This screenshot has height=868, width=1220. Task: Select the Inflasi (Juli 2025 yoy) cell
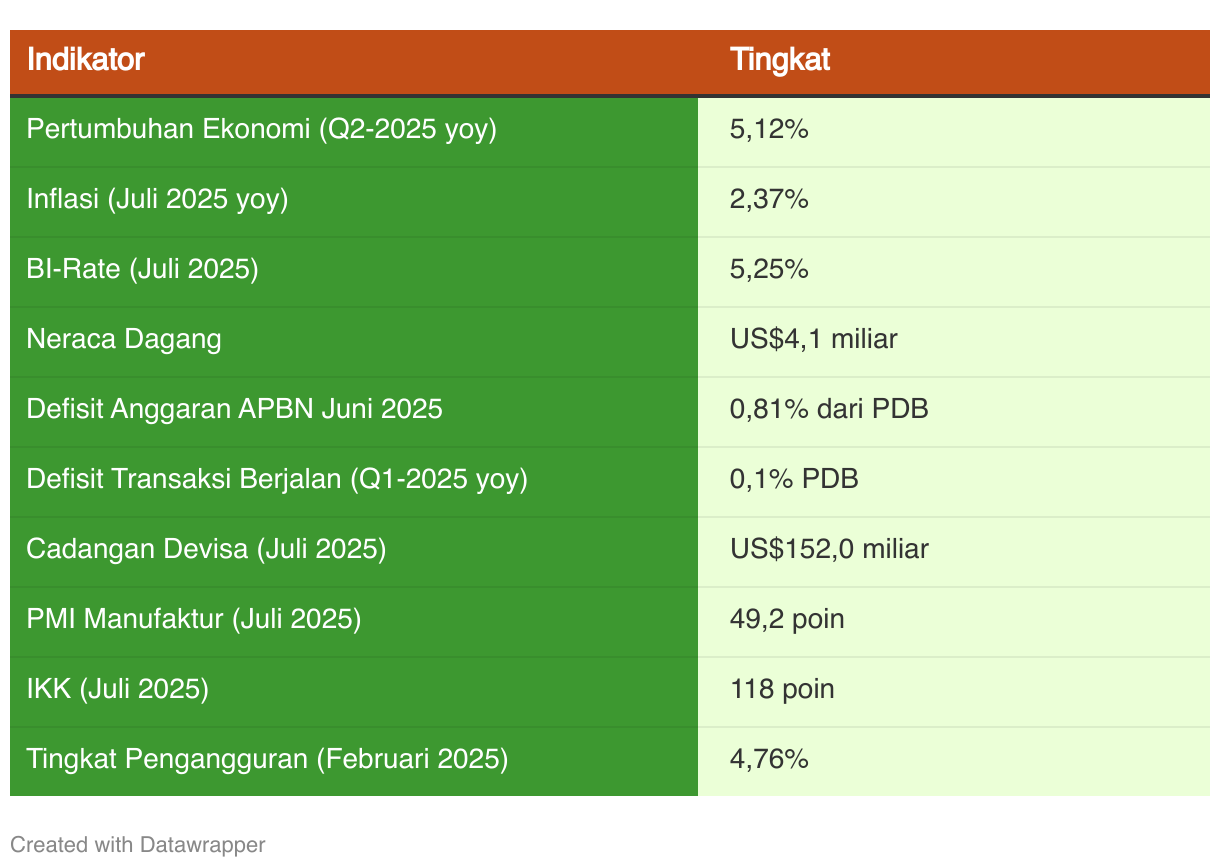pos(354,202)
